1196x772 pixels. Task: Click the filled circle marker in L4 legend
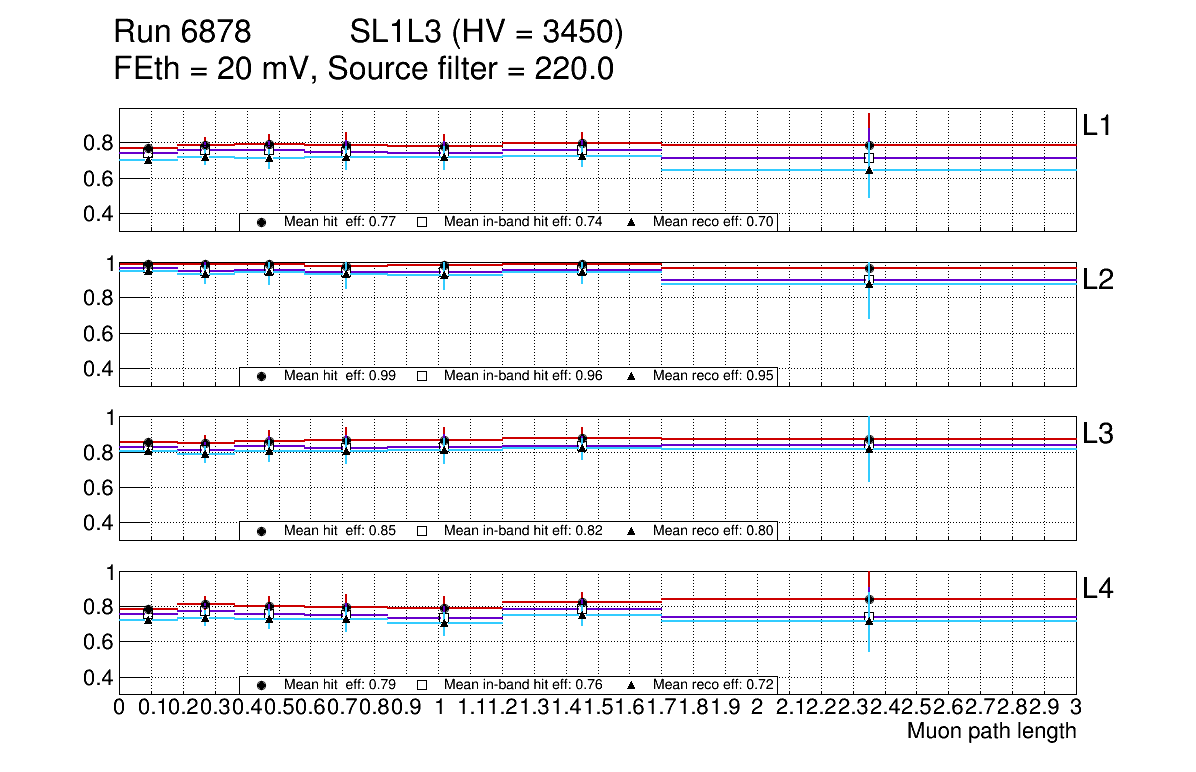click(261, 685)
